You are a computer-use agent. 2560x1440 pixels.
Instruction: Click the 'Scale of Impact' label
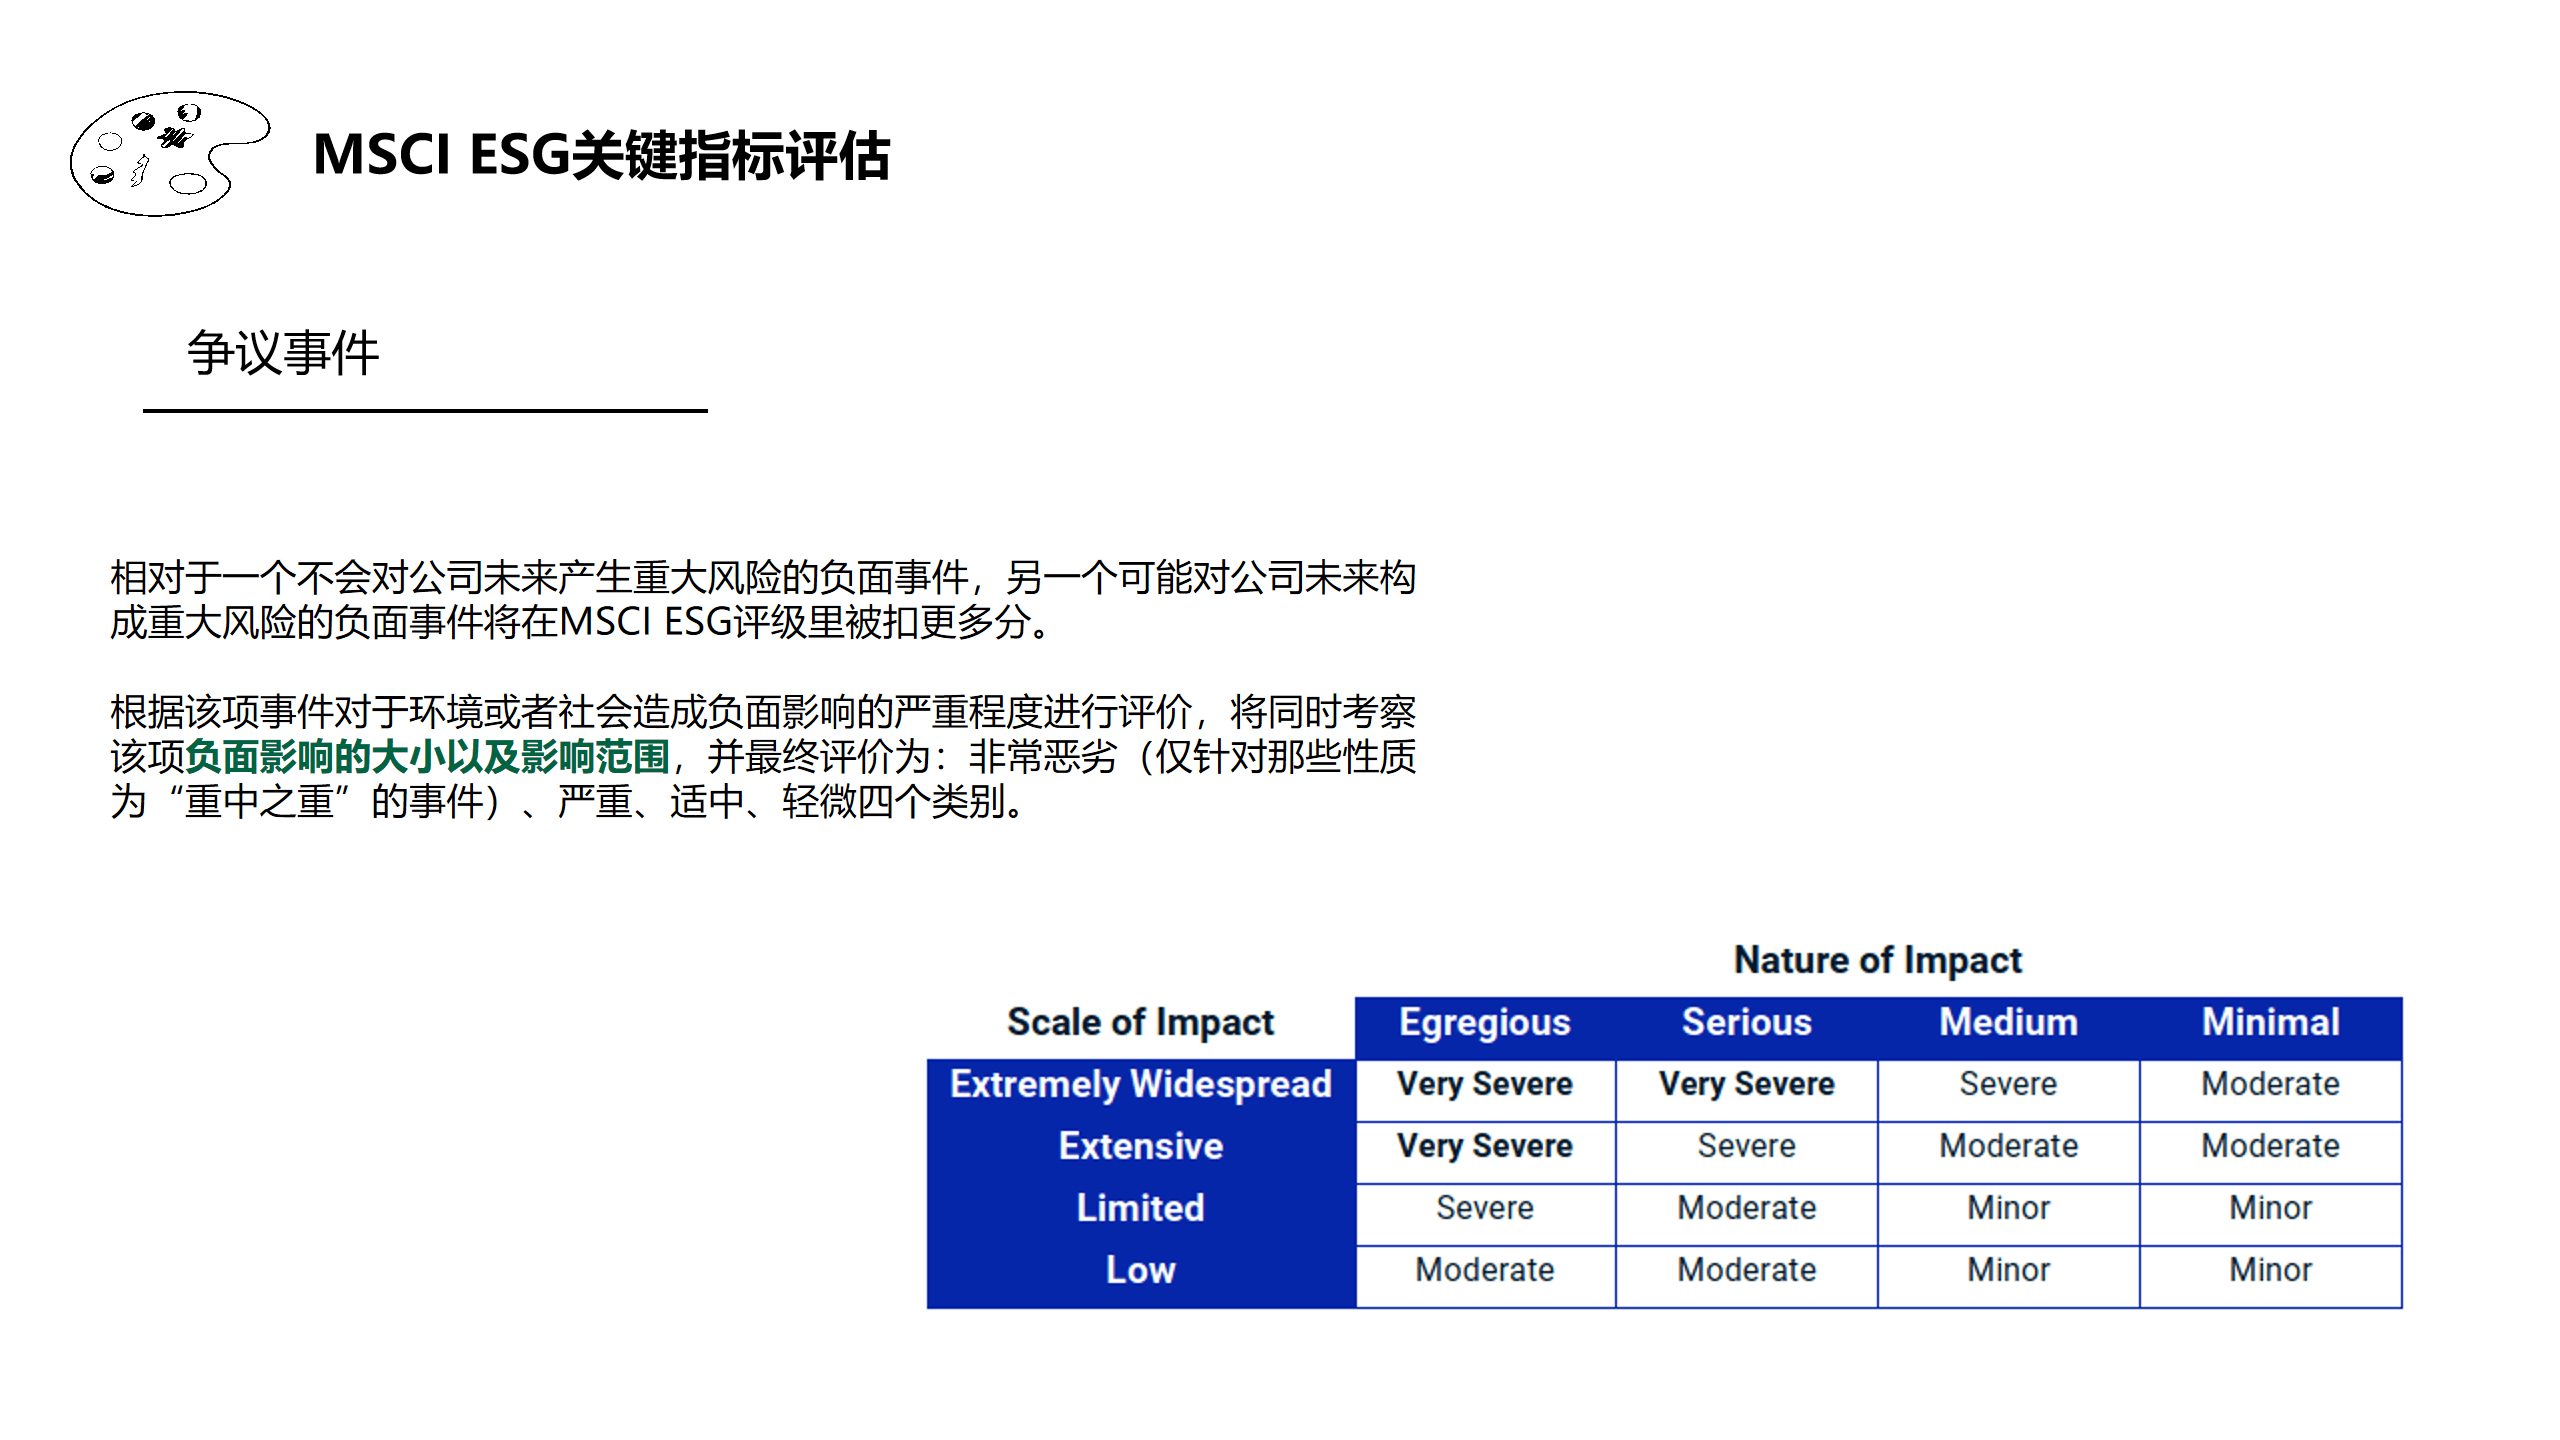tap(1140, 1022)
